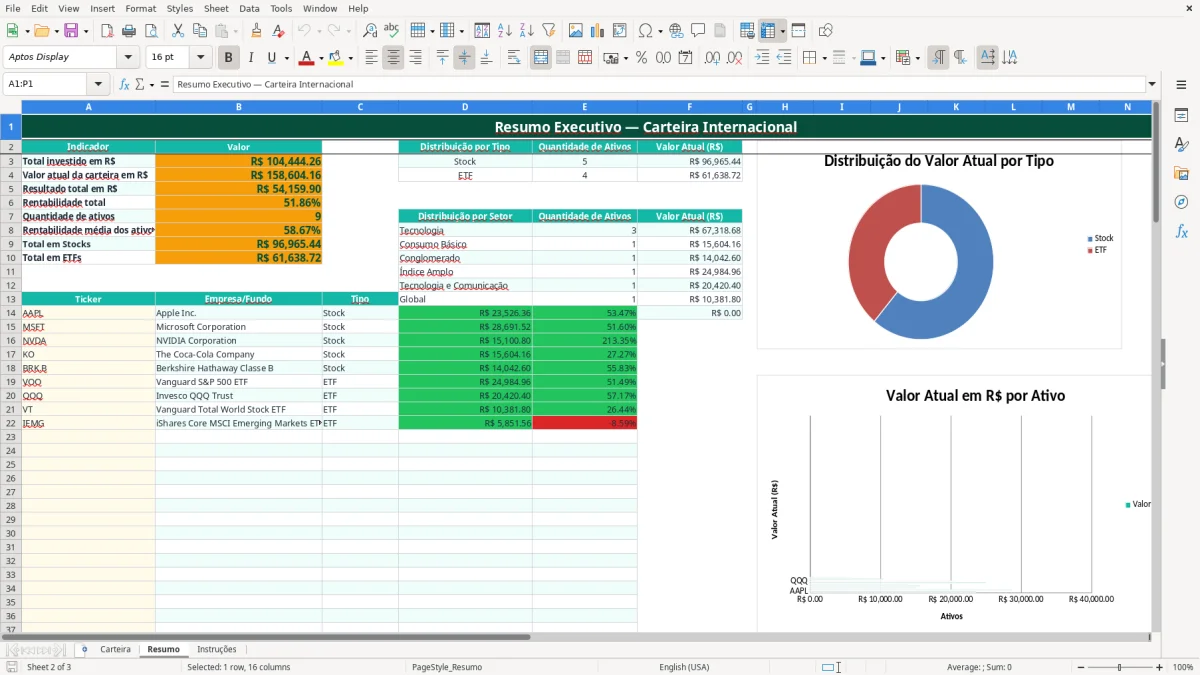Open the Sheet menu
Screen dimensions: 1200x675
[x=216, y=8]
